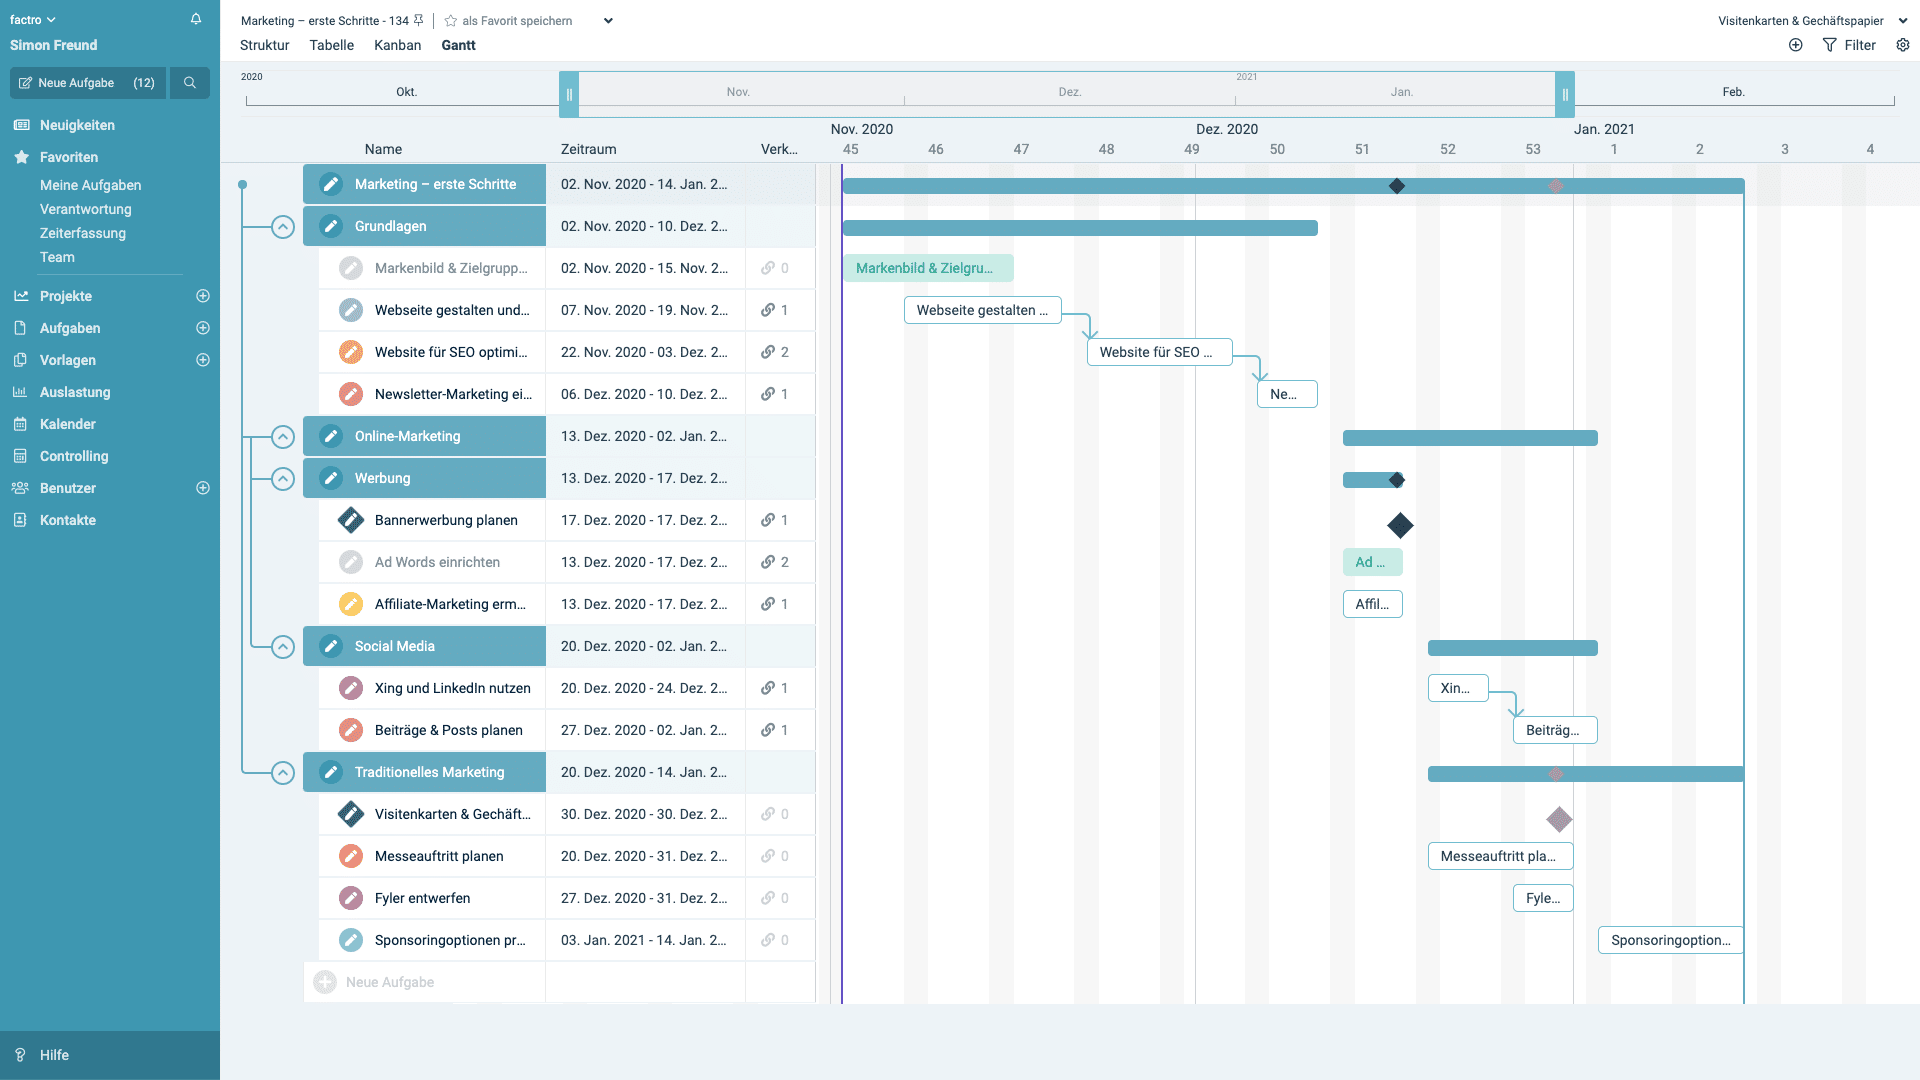Image resolution: width=1920 pixels, height=1080 pixels.
Task: Switch to Tabelle view
Action: pos(331,45)
